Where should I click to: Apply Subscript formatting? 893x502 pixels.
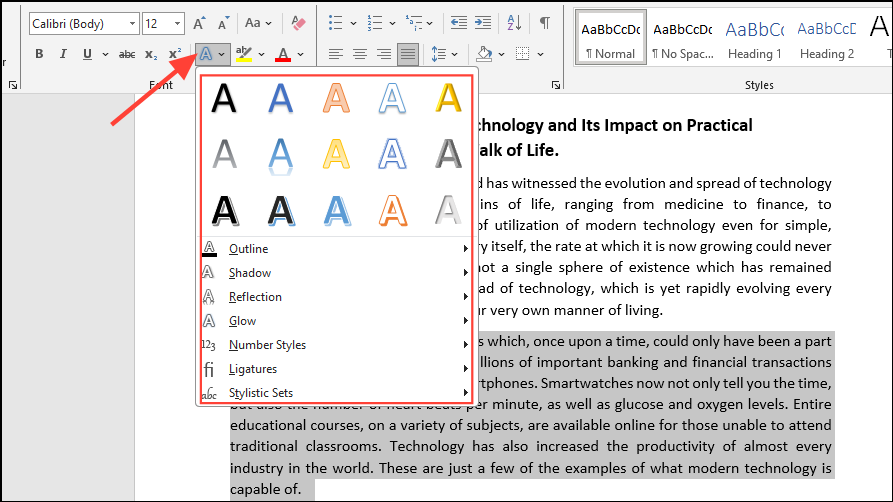[151, 54]
